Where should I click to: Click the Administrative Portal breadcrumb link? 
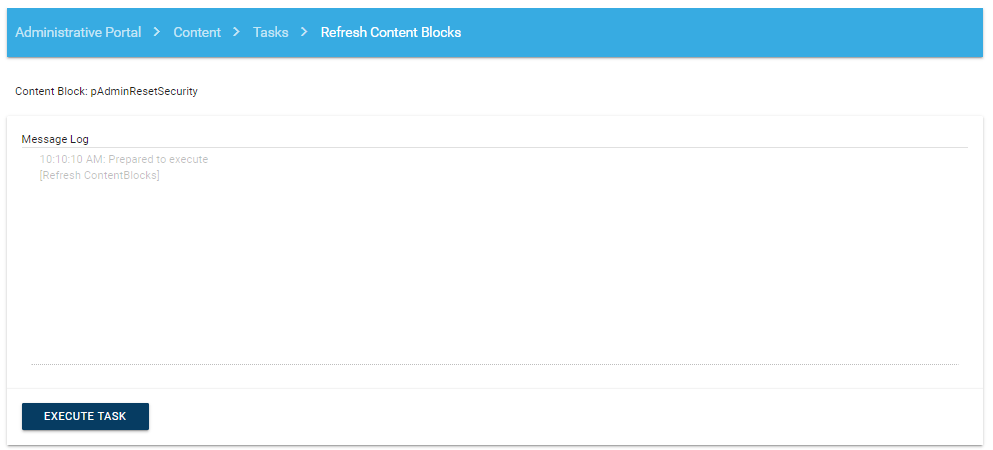(x=78, y=32)
